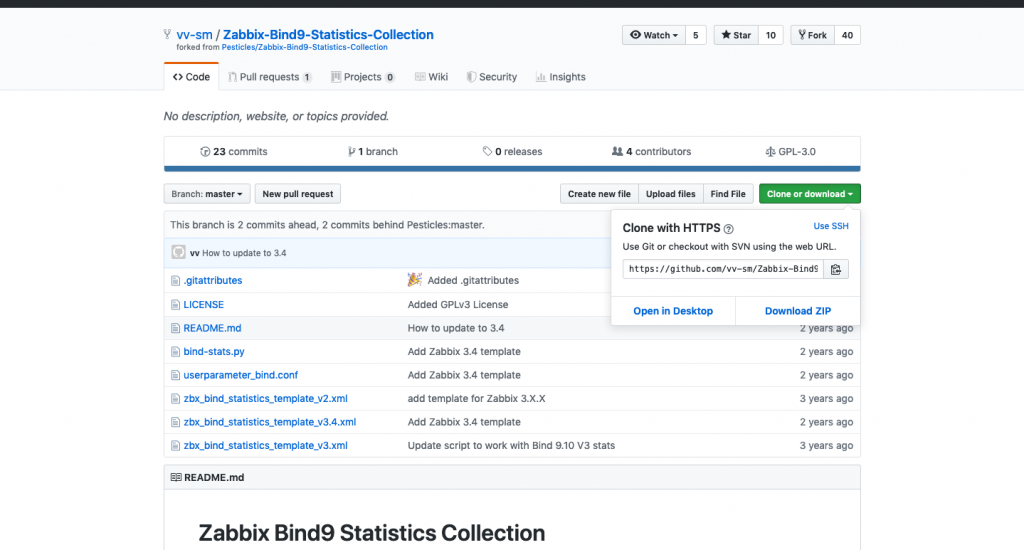Open the 1 branch link
The height and width of the screenshot is (550, 1024).
point(373,152)
